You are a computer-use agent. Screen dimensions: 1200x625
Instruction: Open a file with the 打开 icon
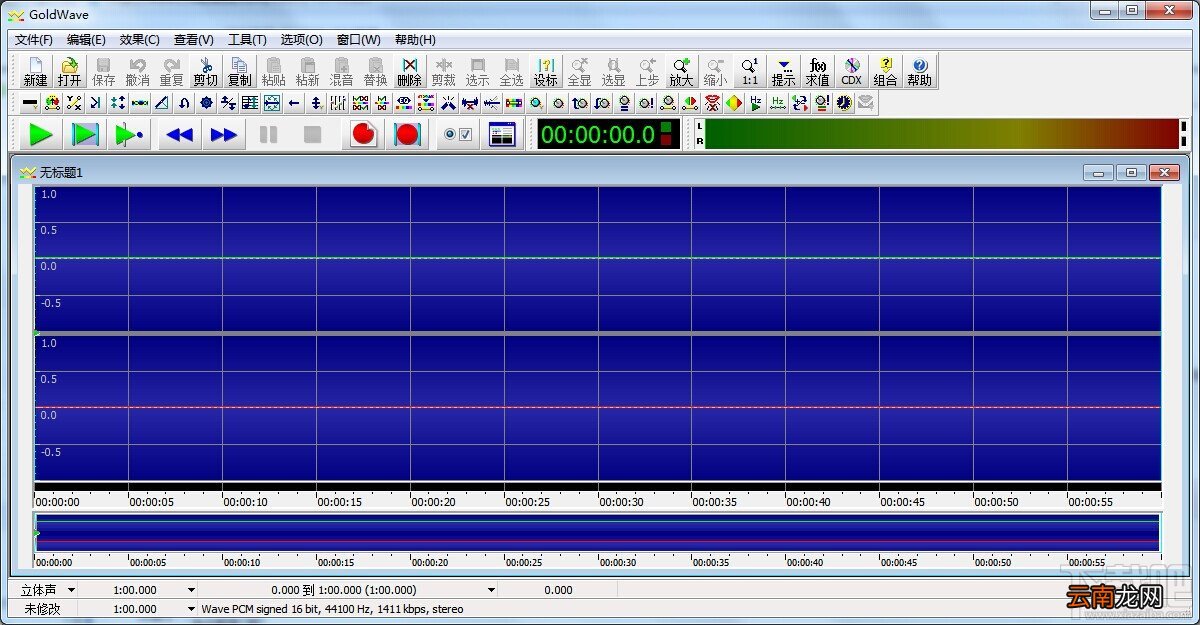[69, 71]
